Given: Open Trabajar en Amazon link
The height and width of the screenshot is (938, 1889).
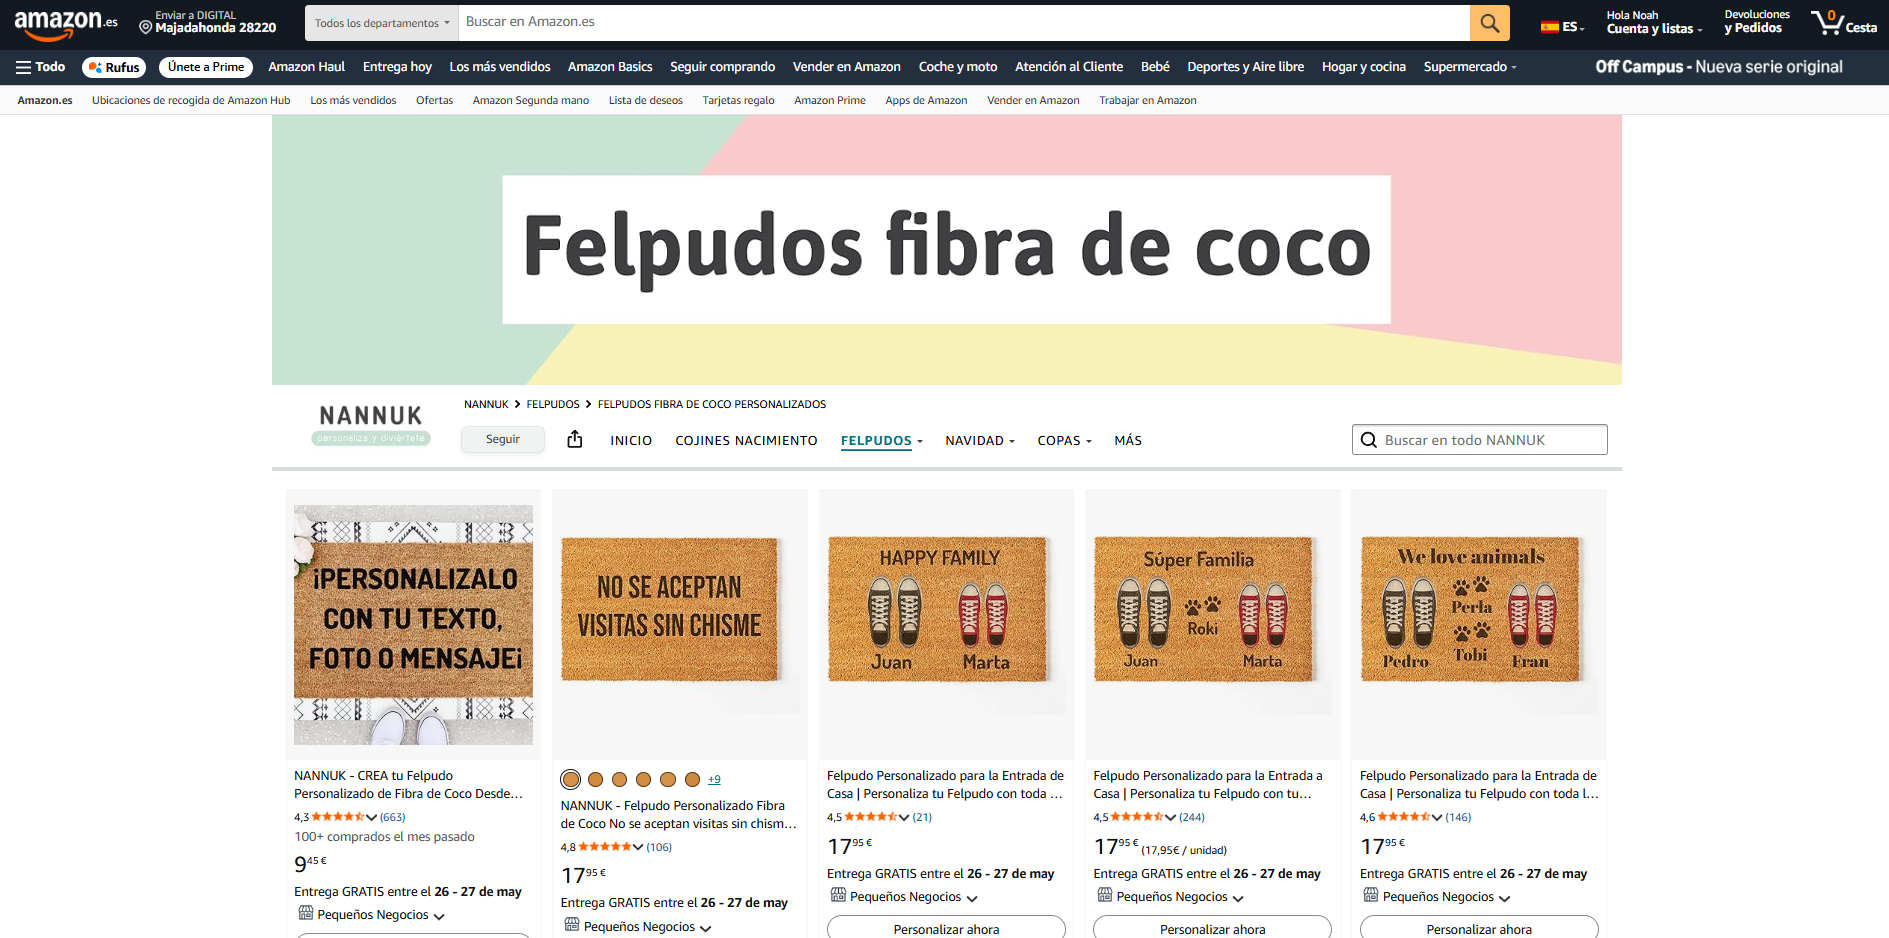Looking at the screenshot, I should pyautogui.click(x=1147, y=100).
